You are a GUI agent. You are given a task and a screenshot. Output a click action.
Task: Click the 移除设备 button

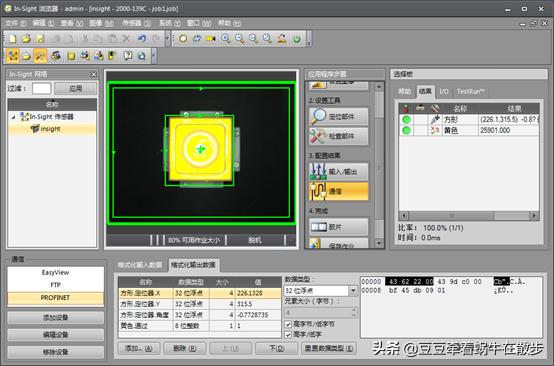55,352
